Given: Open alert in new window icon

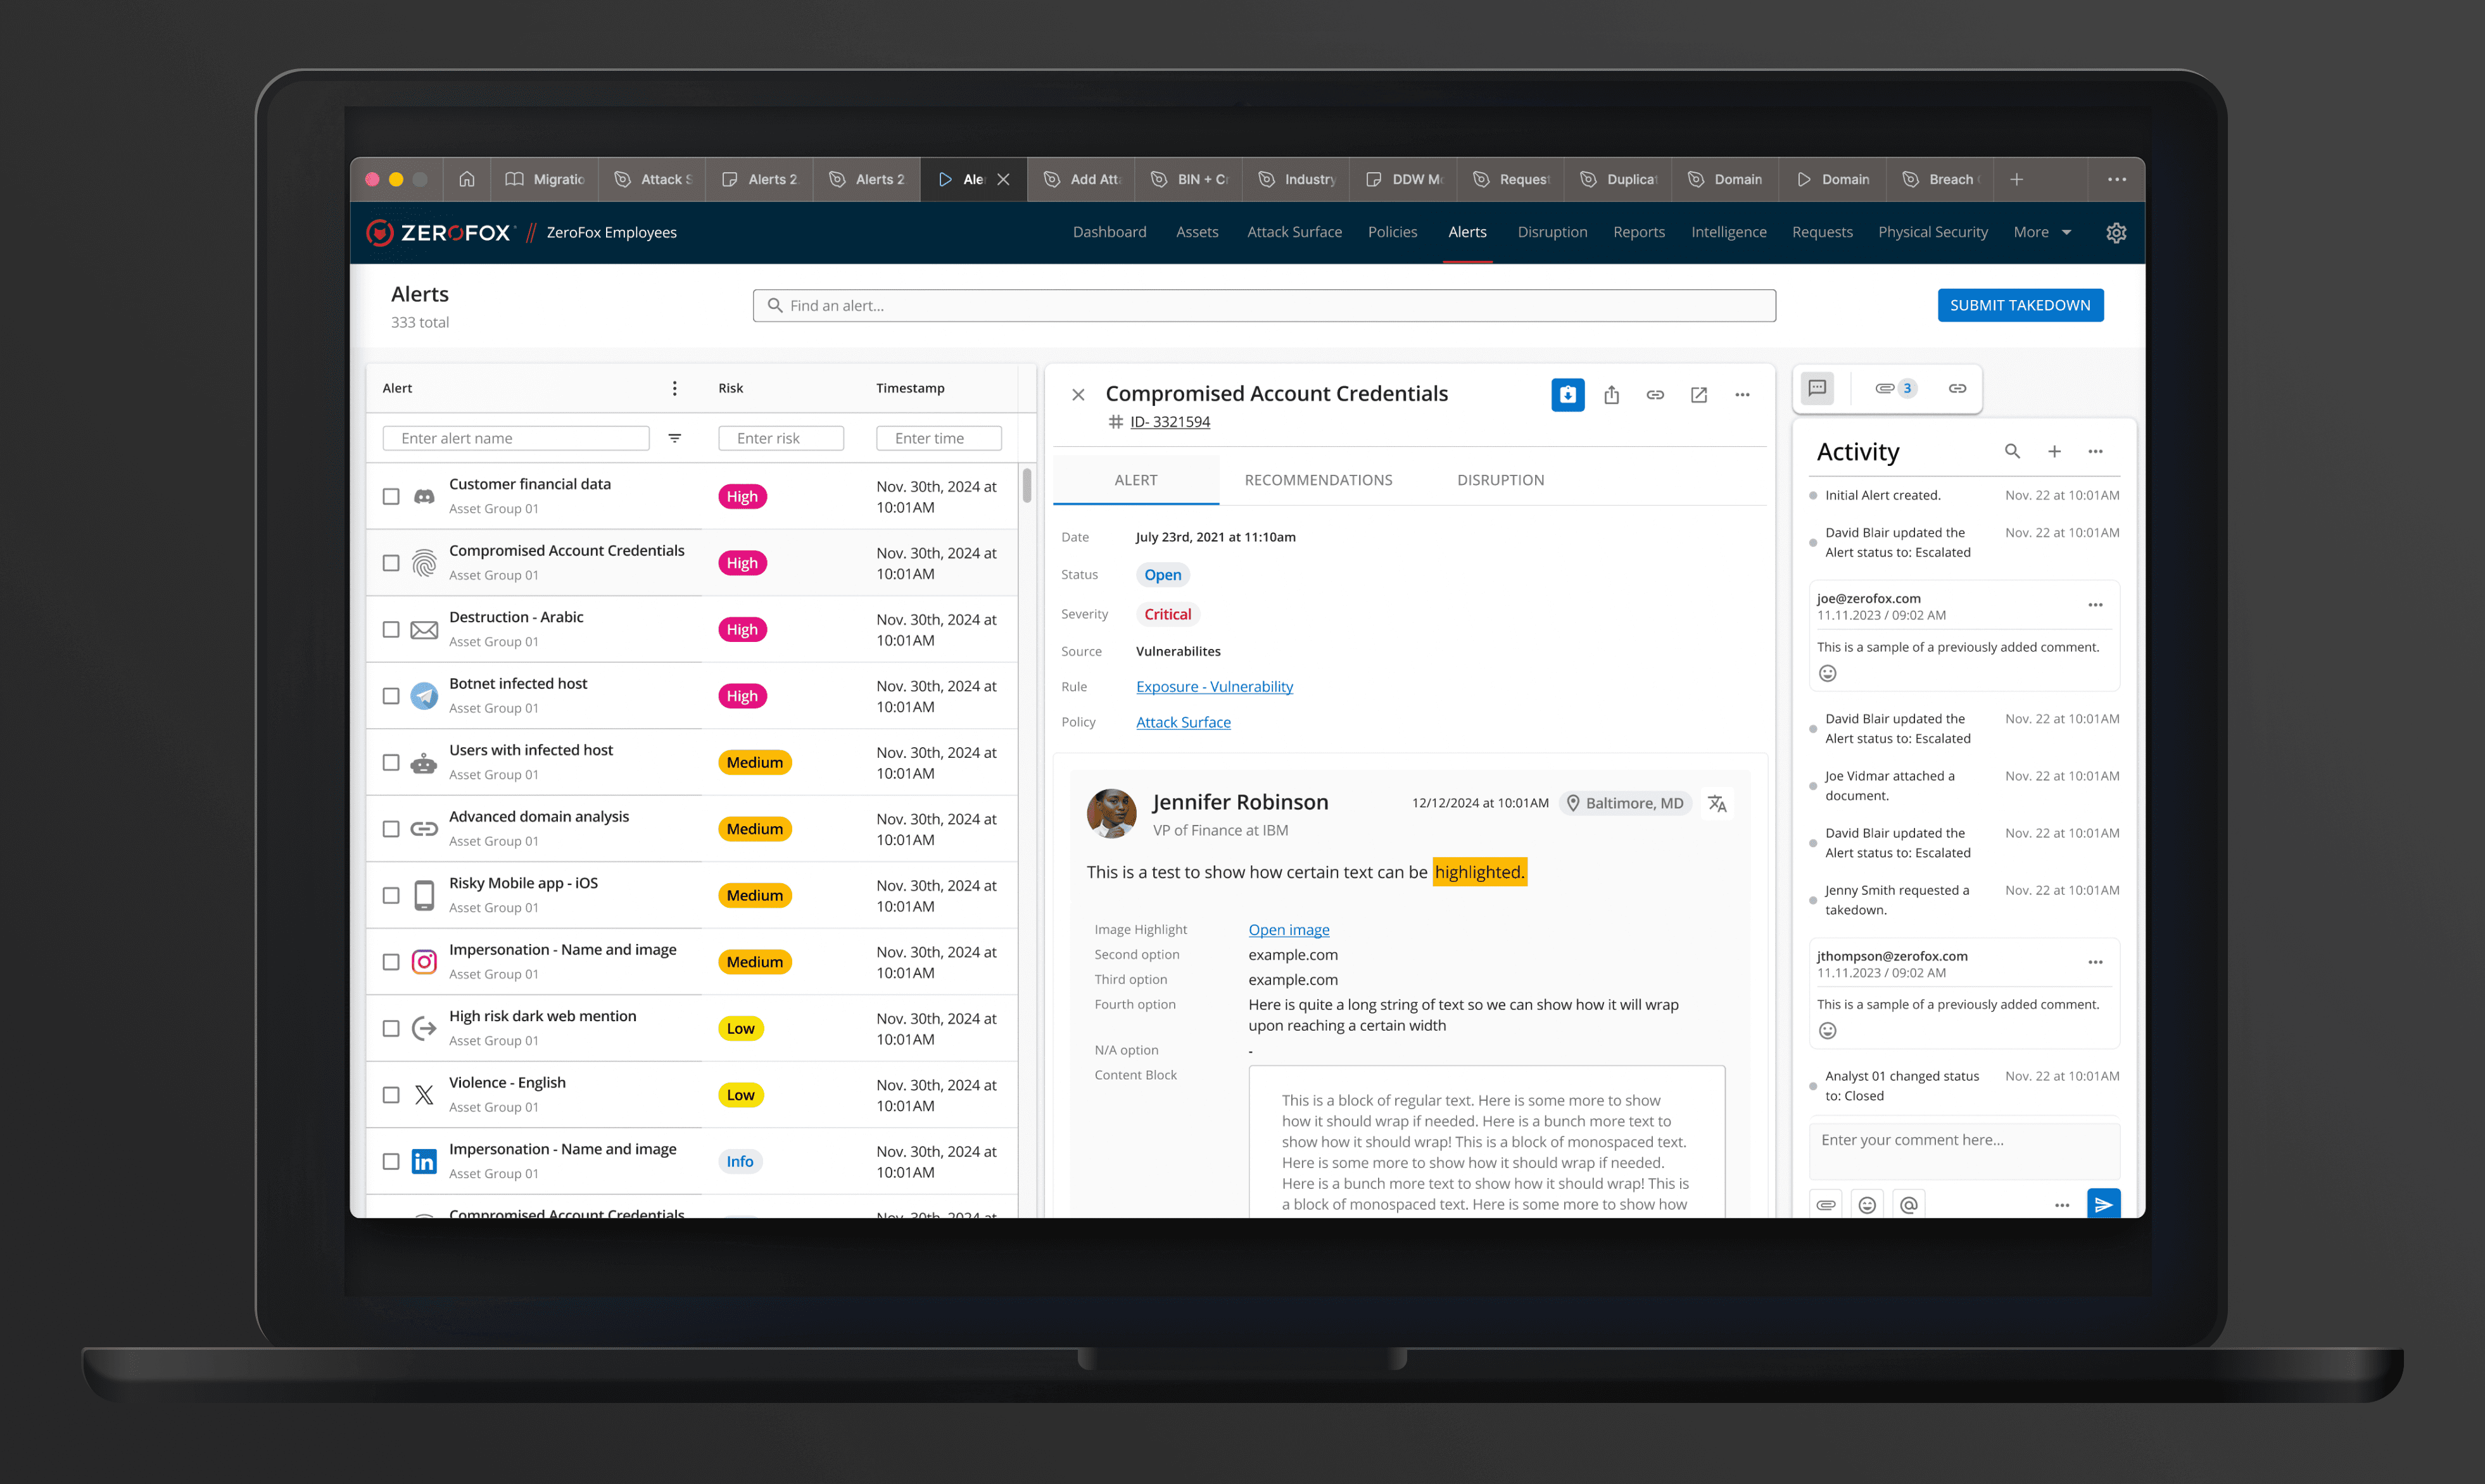Looking at the screenshot, I should point(1698,395).
